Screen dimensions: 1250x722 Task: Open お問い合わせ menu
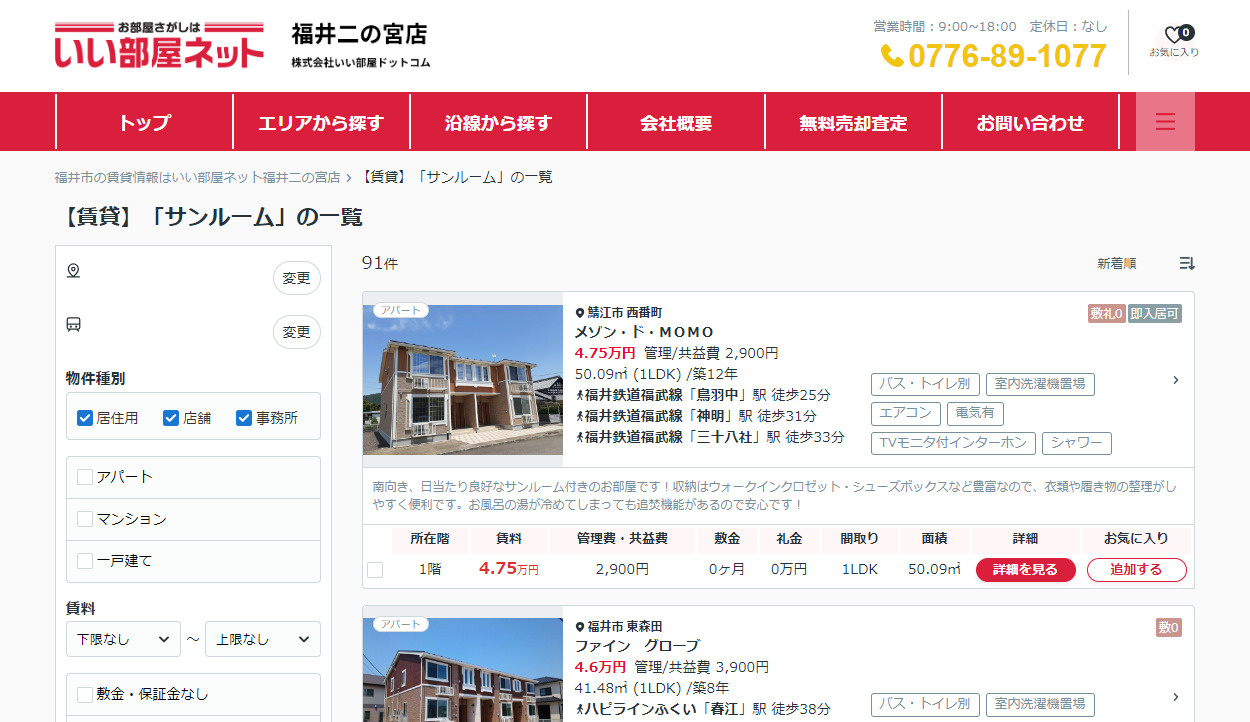(1030, 122)
